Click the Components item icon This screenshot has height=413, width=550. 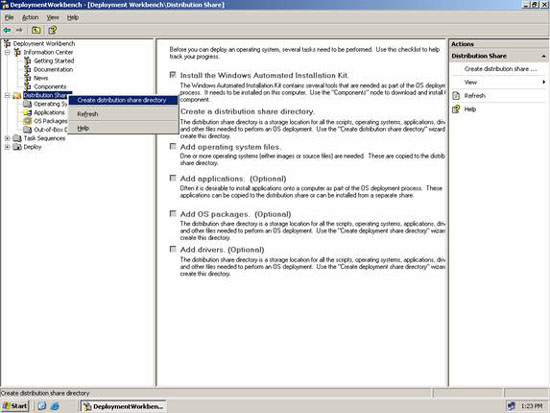point(28,87)
